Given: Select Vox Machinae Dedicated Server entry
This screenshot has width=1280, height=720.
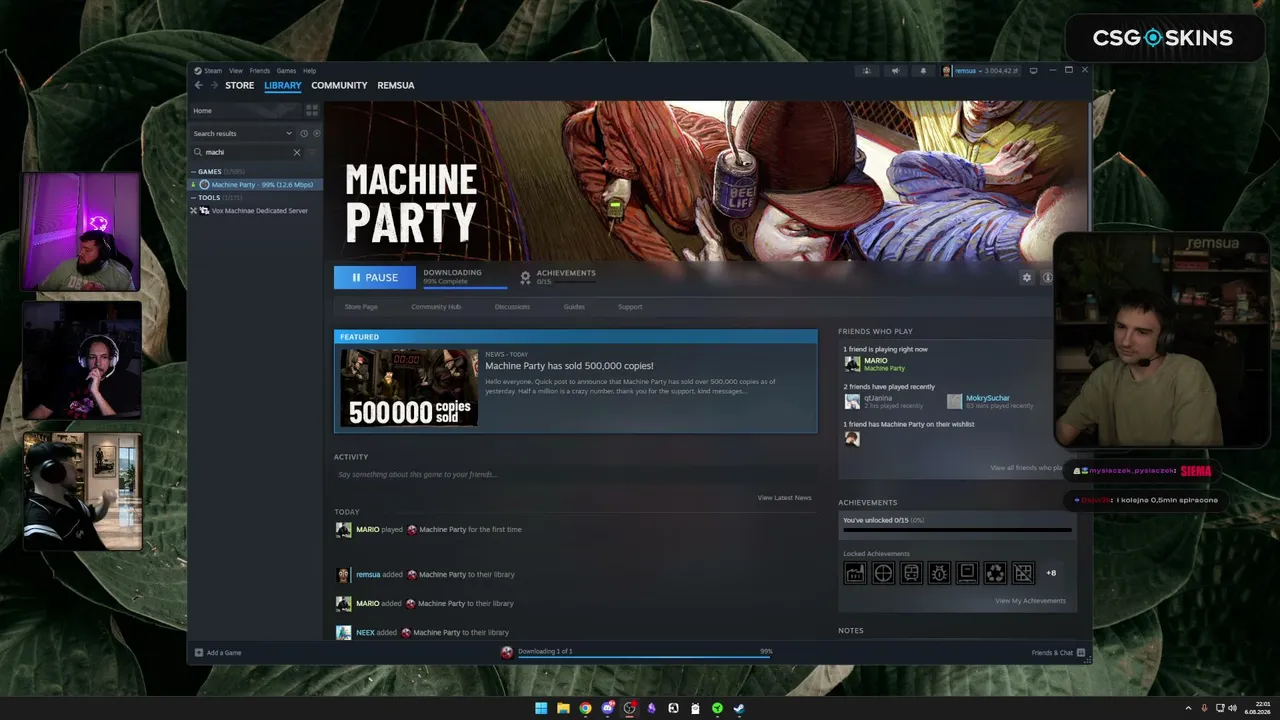Looking at the screenshot, I should coord(255,211).
